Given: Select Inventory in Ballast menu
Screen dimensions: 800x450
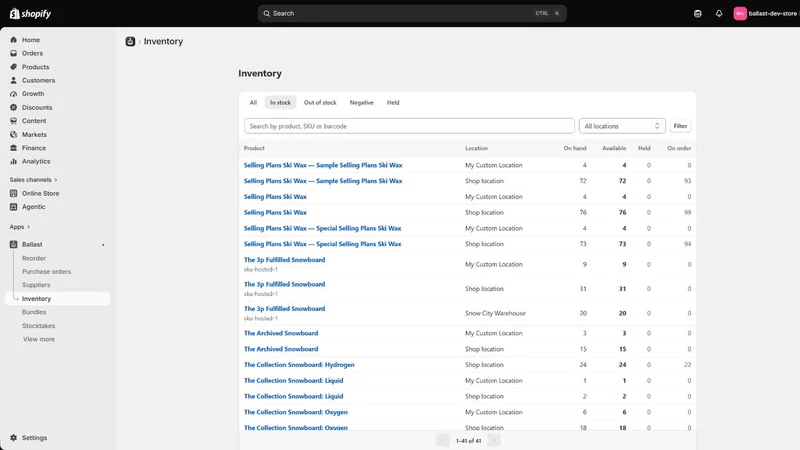Looking at the screenshot, I should coord(58,298).
